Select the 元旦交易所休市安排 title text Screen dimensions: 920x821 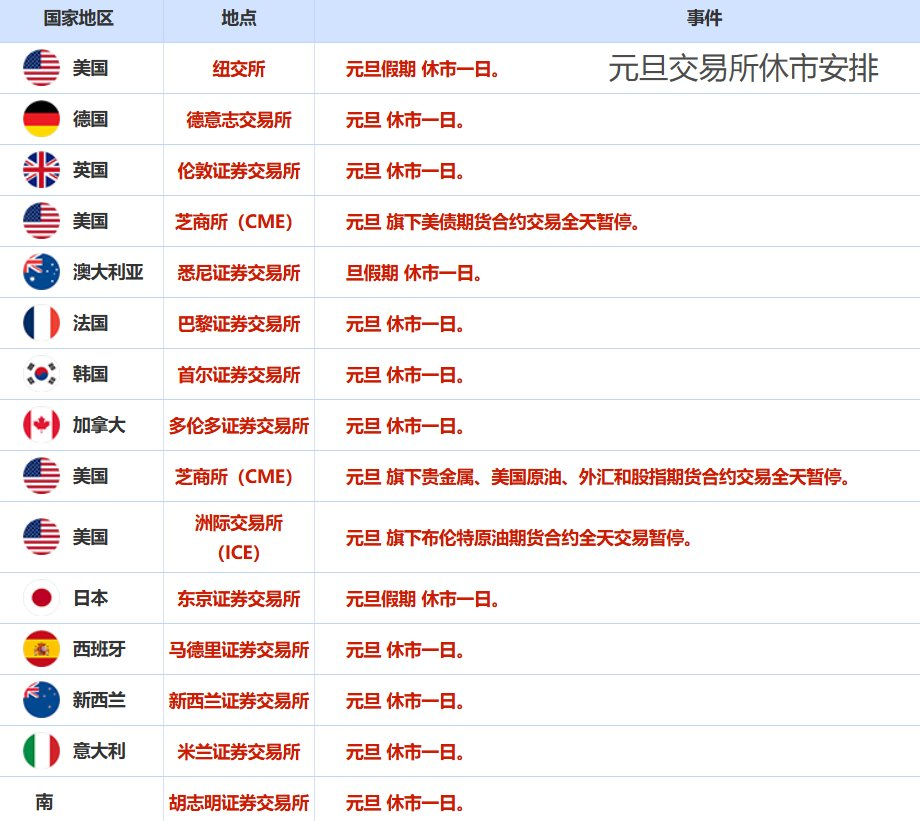click(x=744, y=68)
